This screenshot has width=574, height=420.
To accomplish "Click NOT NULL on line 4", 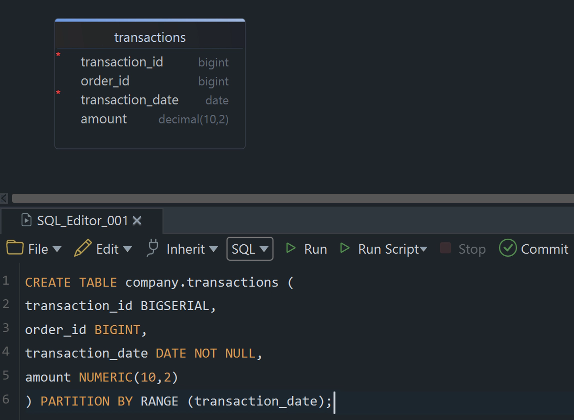I will (225, 353).
